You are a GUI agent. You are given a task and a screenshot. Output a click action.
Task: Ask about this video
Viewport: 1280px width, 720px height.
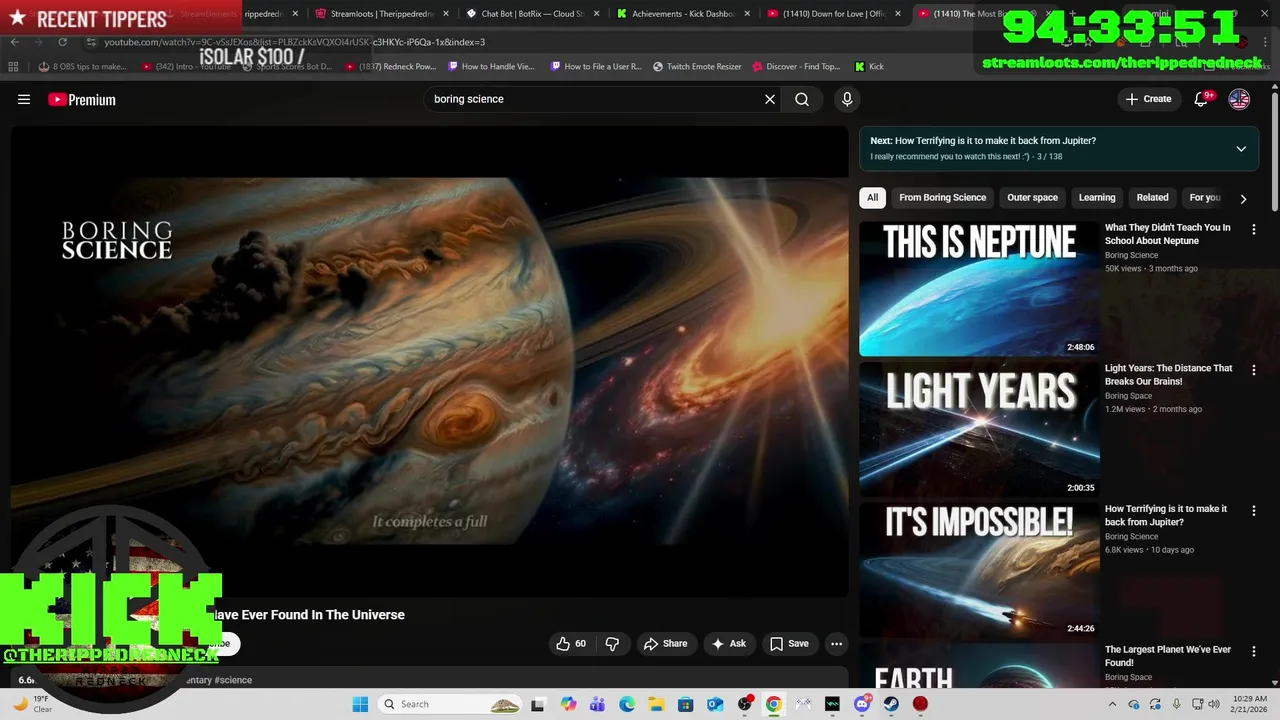[728, 644]
